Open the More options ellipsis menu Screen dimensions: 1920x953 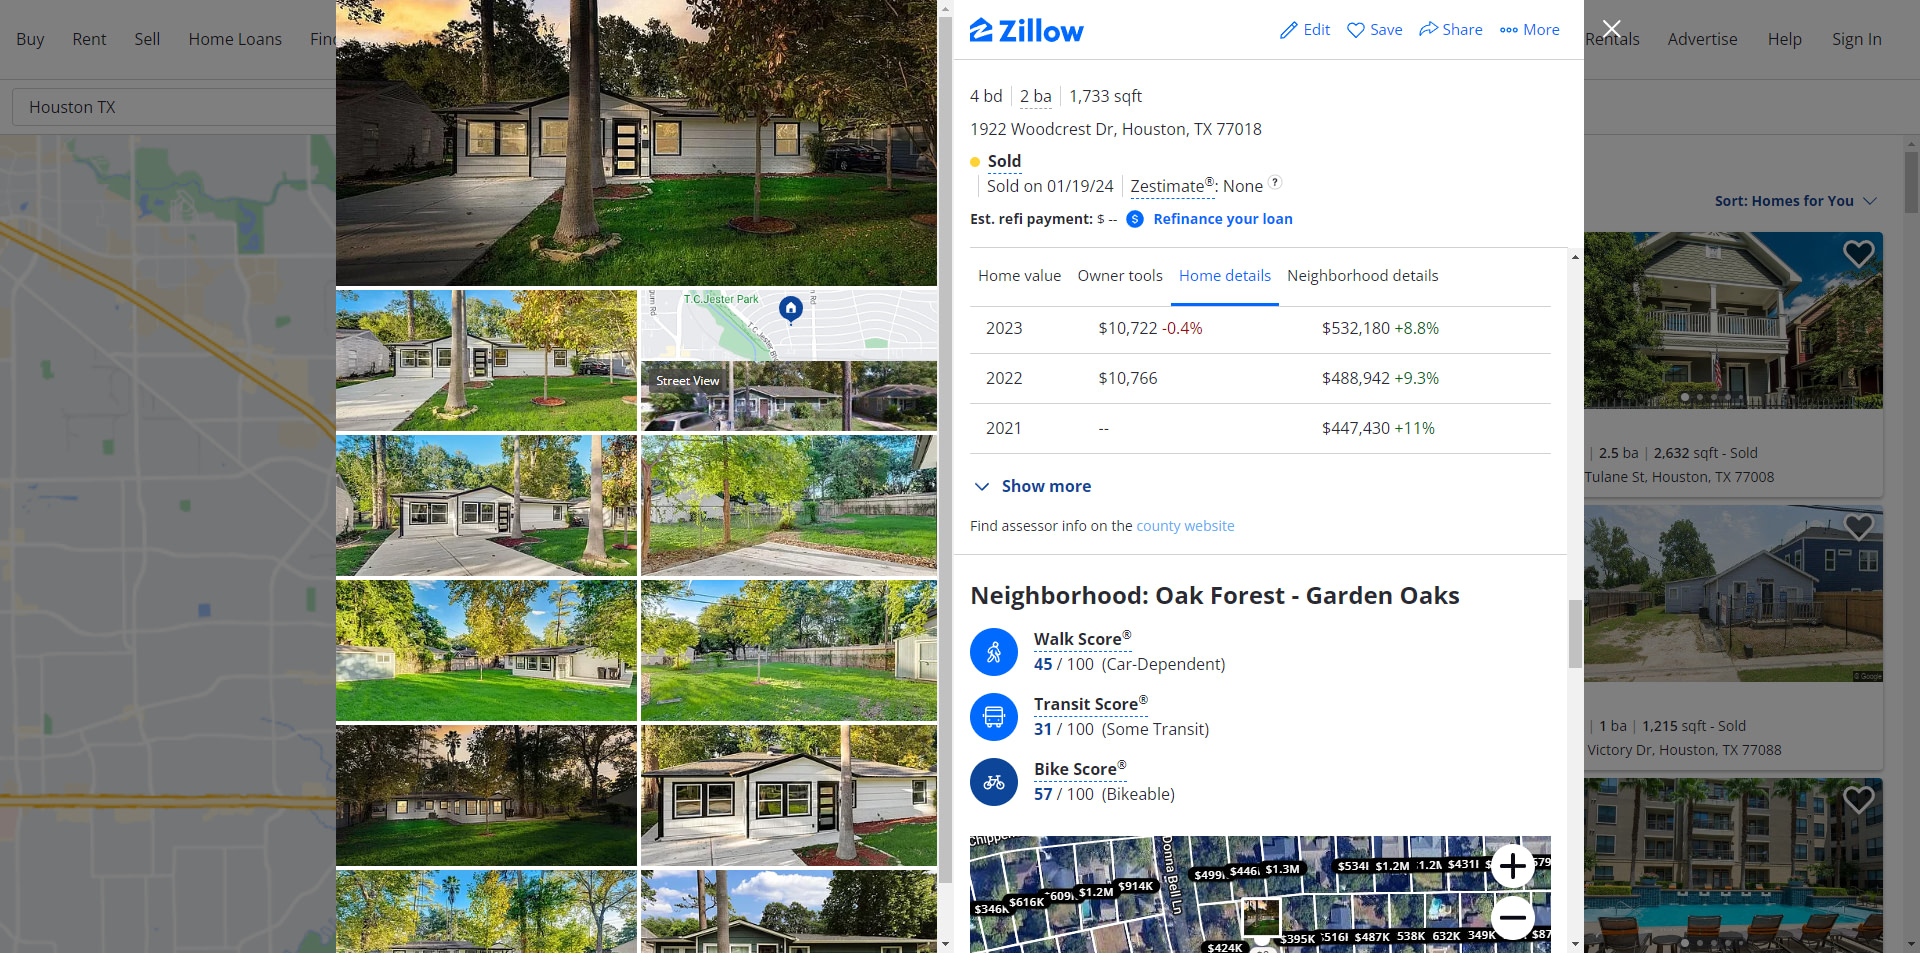(x=1509, y=30)
